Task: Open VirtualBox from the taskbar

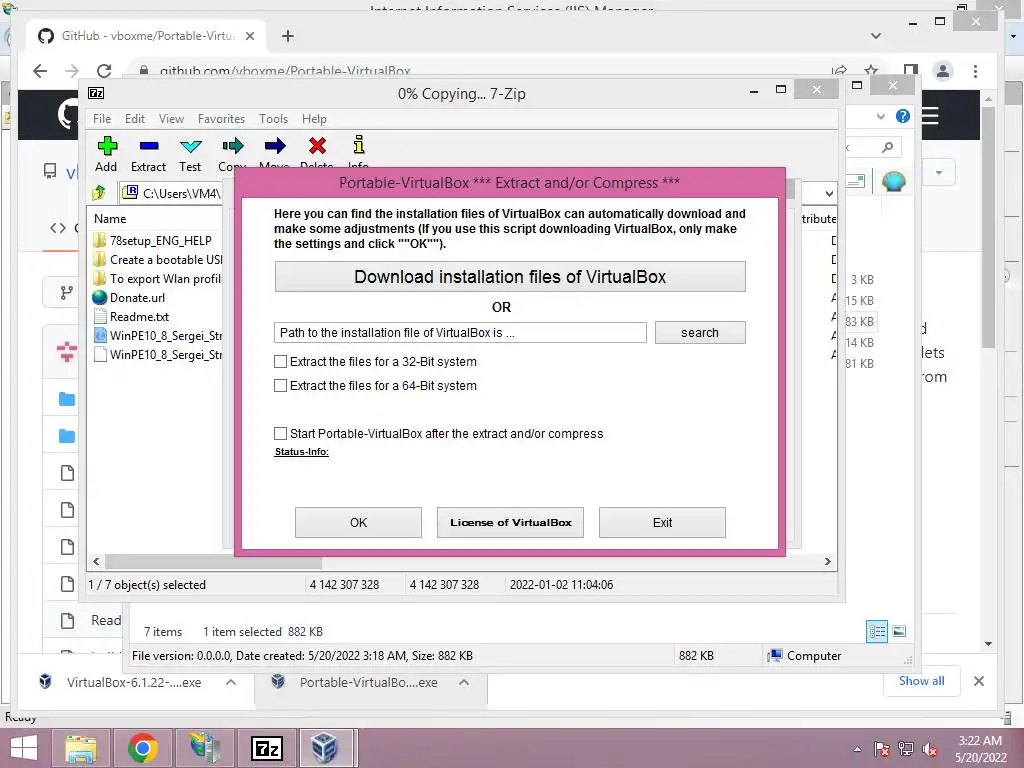Action: pos(324,748)
